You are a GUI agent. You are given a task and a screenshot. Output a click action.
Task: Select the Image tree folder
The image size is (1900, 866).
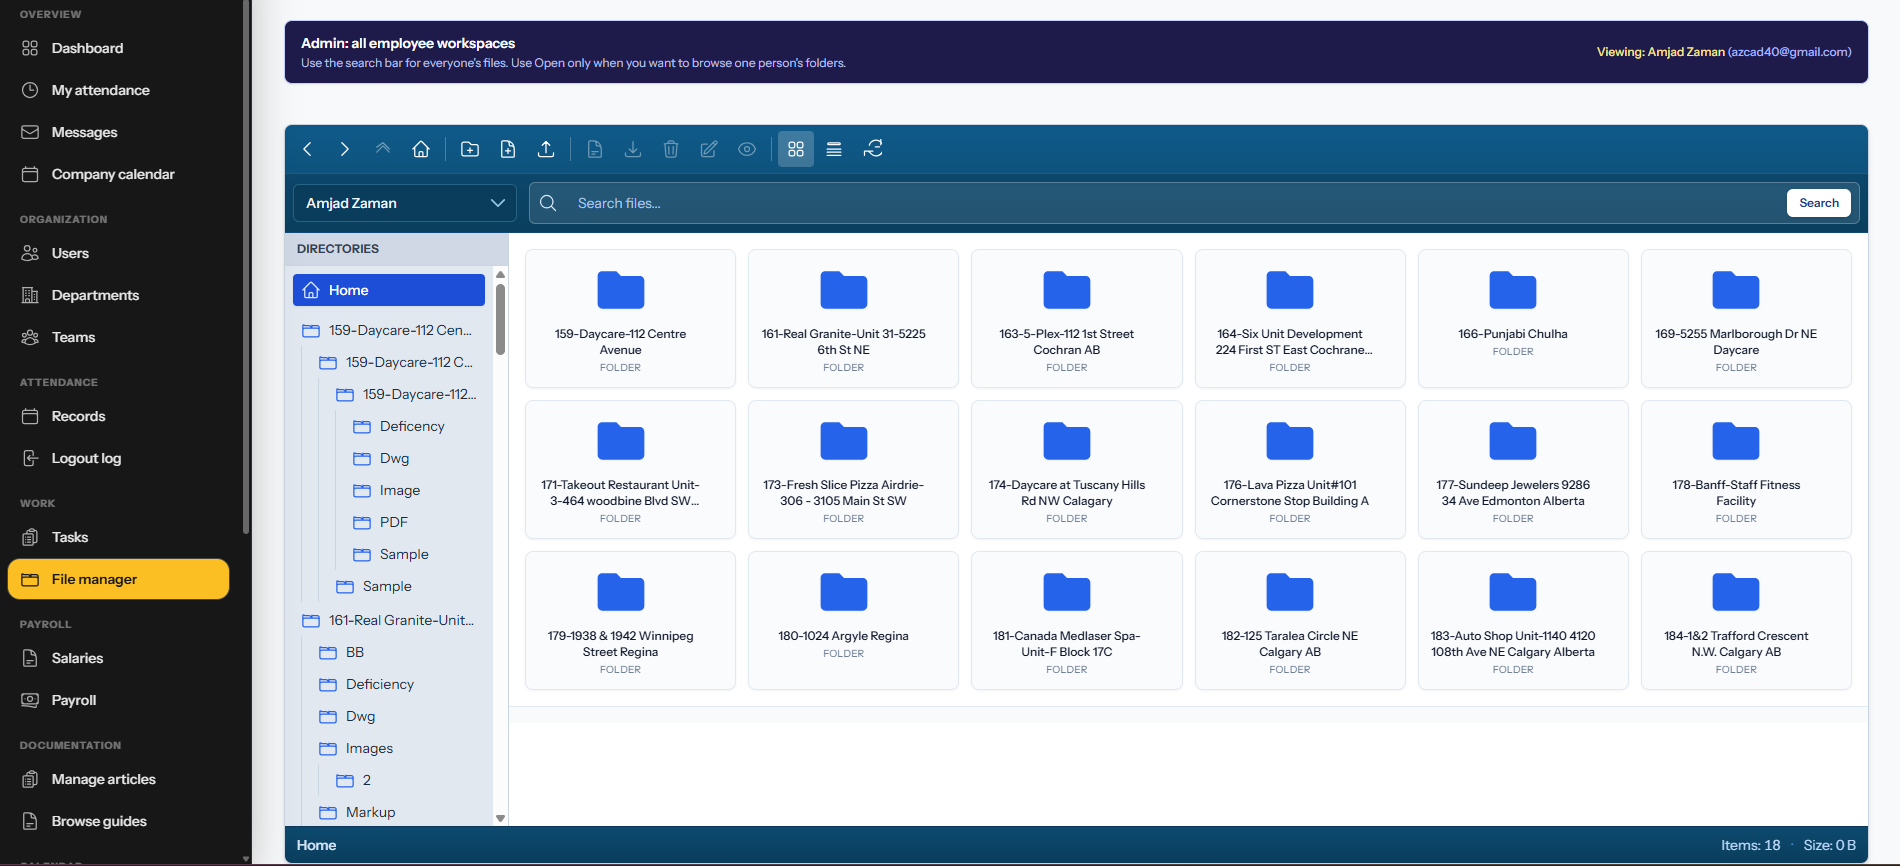pos(400,490)
